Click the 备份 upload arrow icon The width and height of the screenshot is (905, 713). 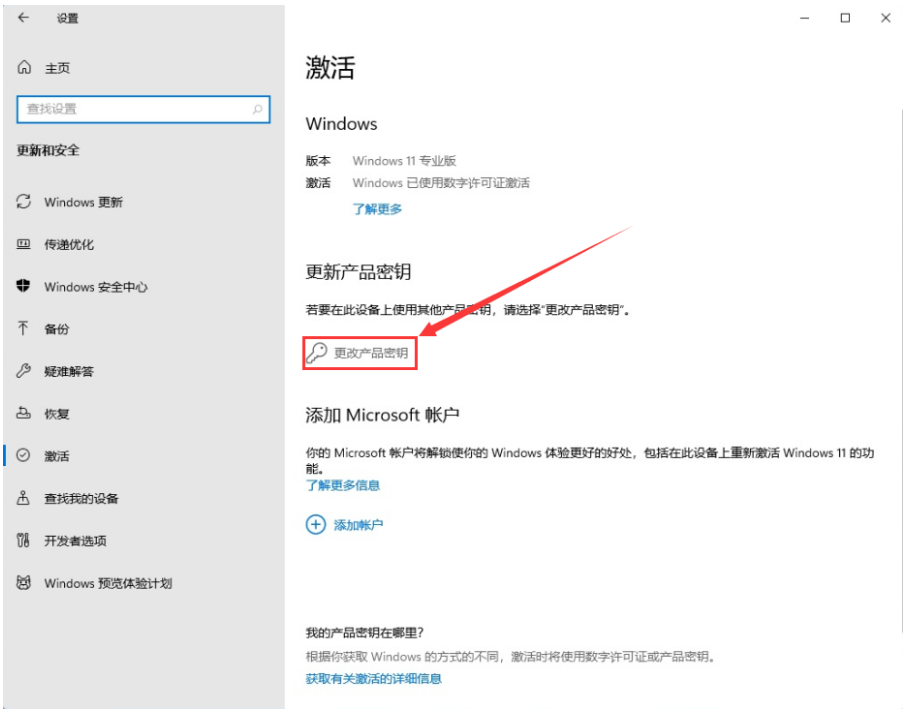[23, 328]
